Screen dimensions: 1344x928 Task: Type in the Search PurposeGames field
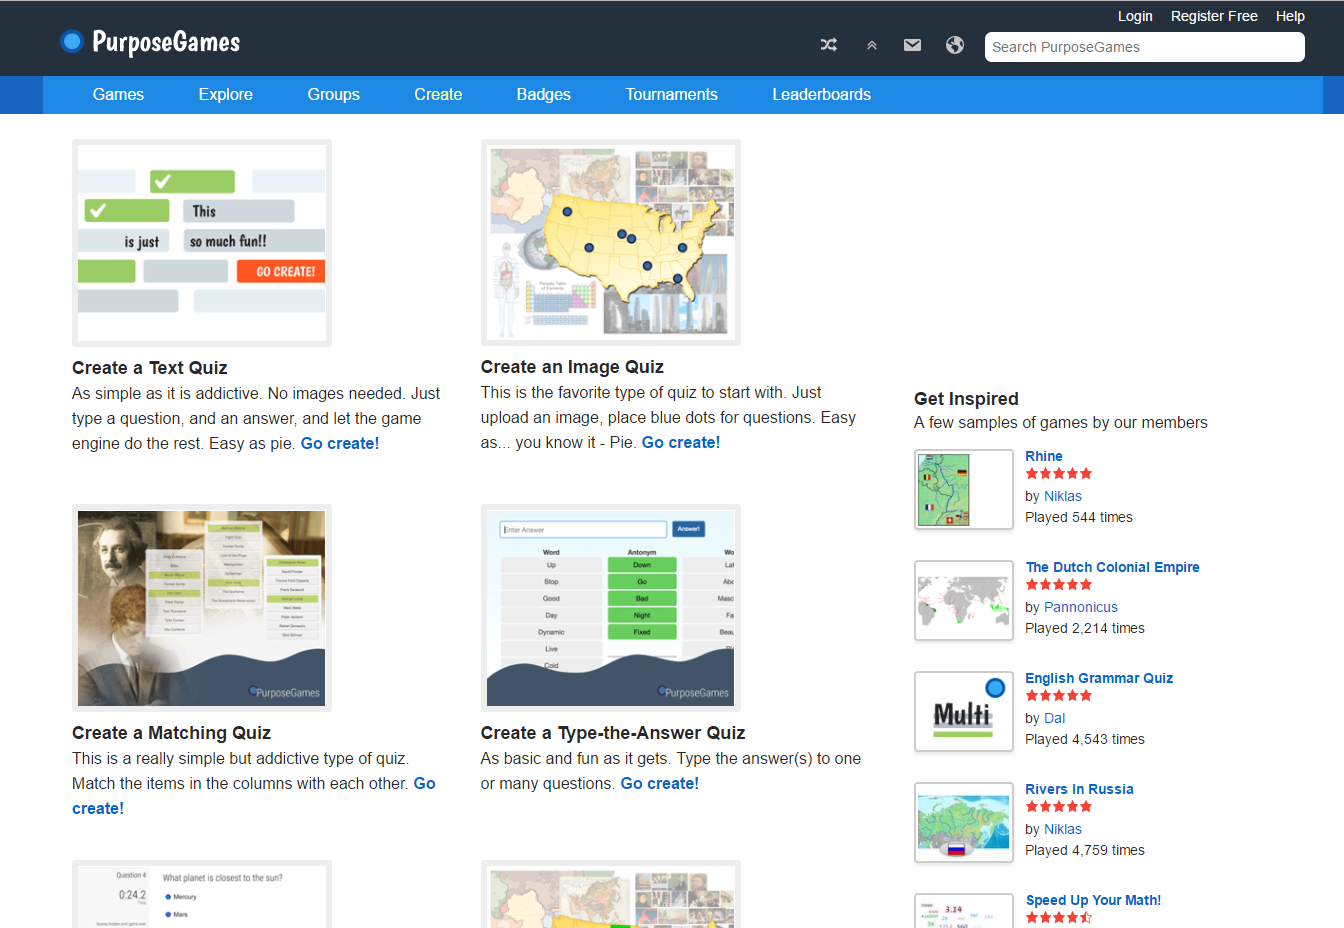pos(1144,47)
